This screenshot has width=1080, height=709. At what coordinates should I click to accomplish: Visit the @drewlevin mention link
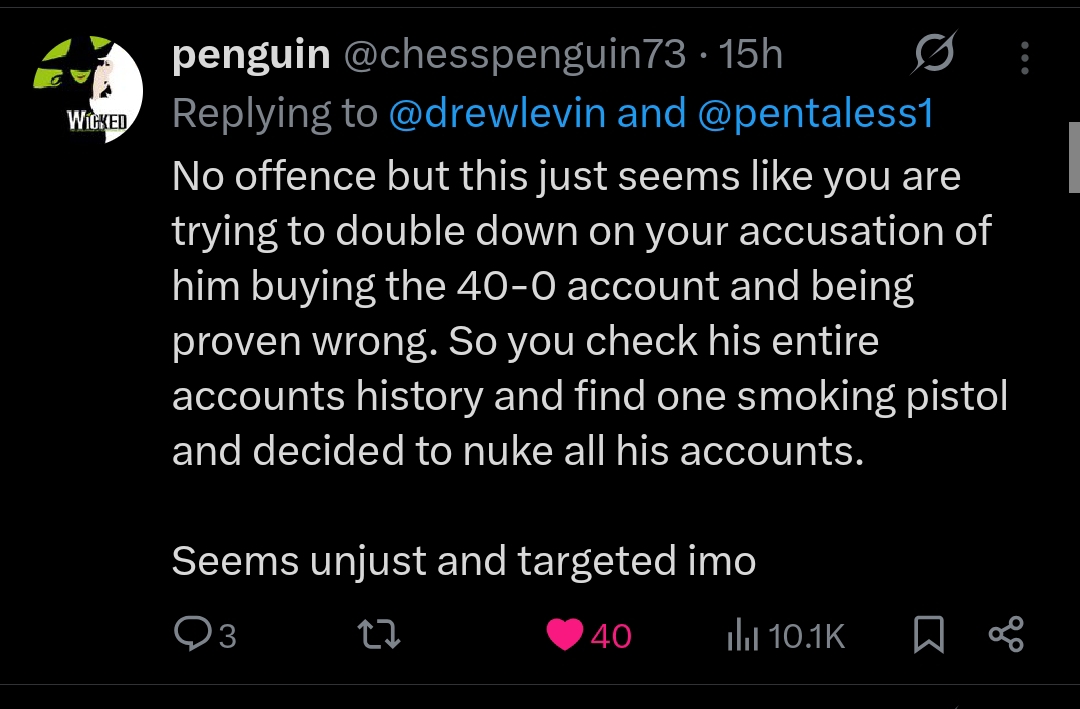(496, 114)
